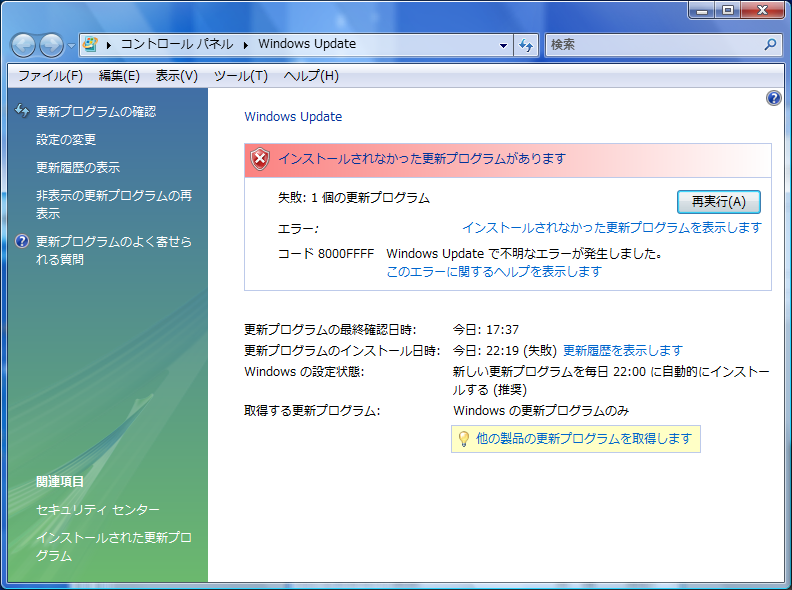The image size is (792, 590).
Task: Select コントロール パネル breadcrumb in address bar
Action: click(x=177, y=44)
